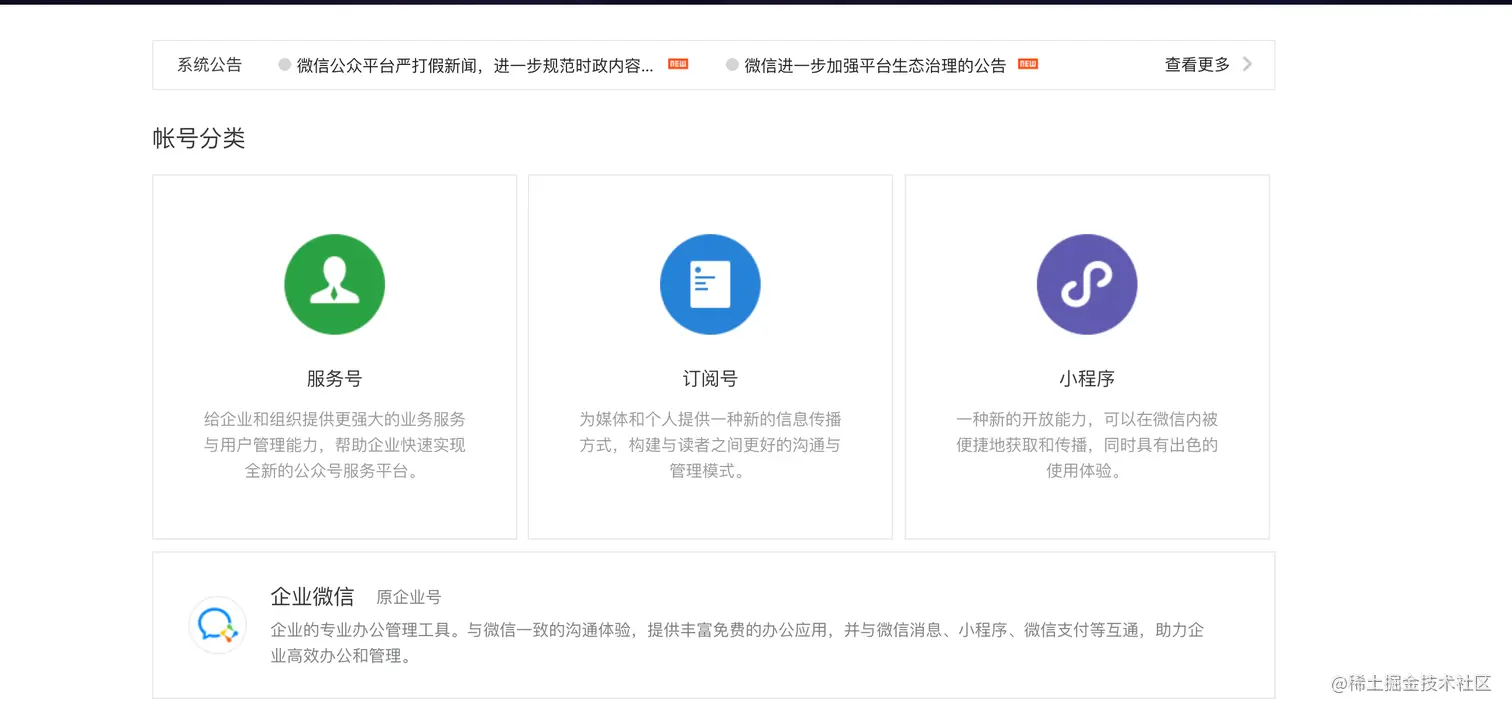Screen dimensions: 1512x714
Task: Click the 原企业号 label
Action: pos(408,598)
